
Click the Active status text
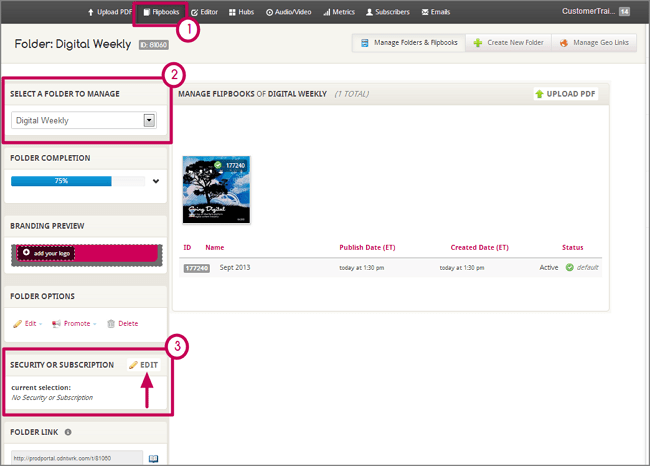point(549,267)
